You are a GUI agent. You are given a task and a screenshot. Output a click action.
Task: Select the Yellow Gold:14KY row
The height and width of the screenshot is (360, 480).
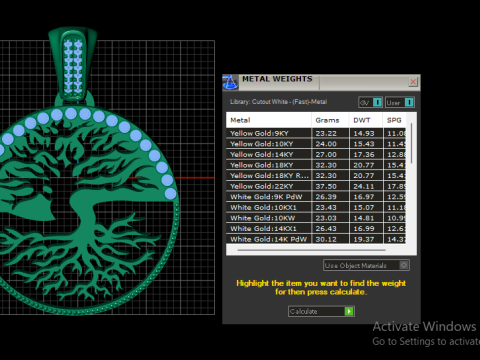coord(316,155)
